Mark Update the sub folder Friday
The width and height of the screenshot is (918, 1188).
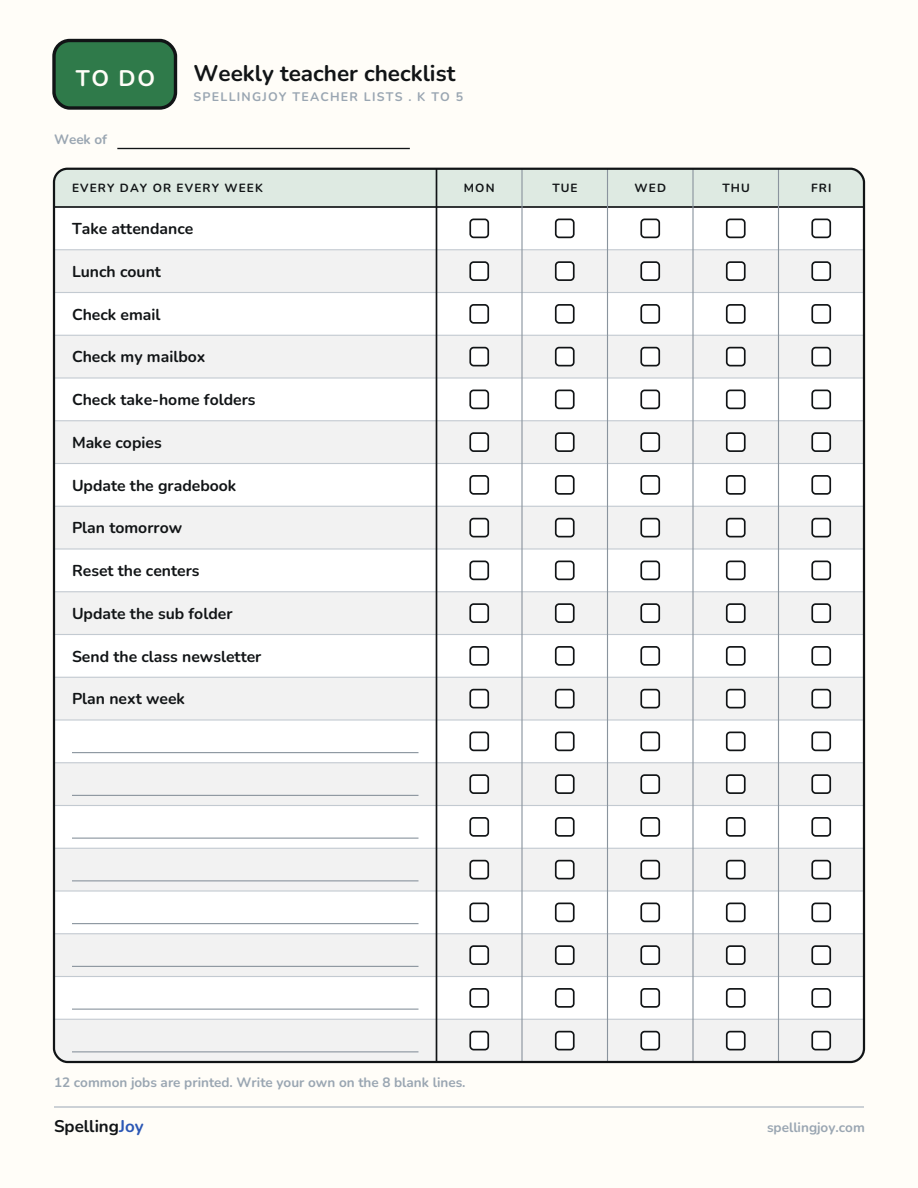tap(821, 613)
